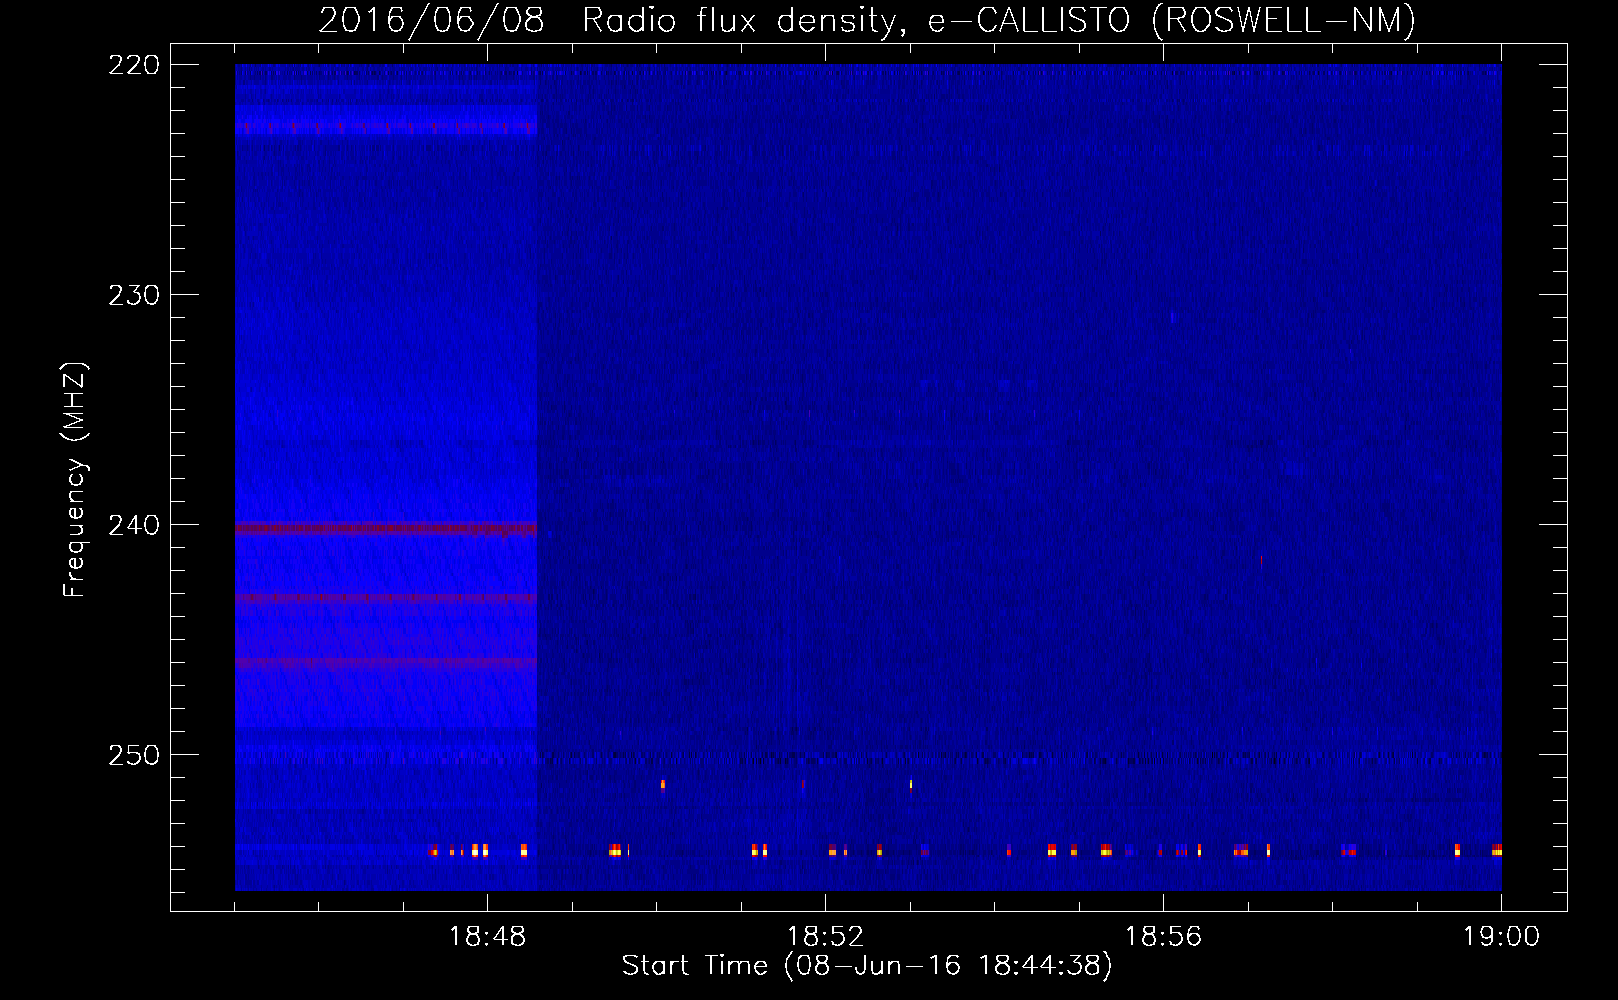The width and height of the screenshot is (1618, 1000).
Task: Select the 220 frequency tick label
Action: [x=134, y=65]
